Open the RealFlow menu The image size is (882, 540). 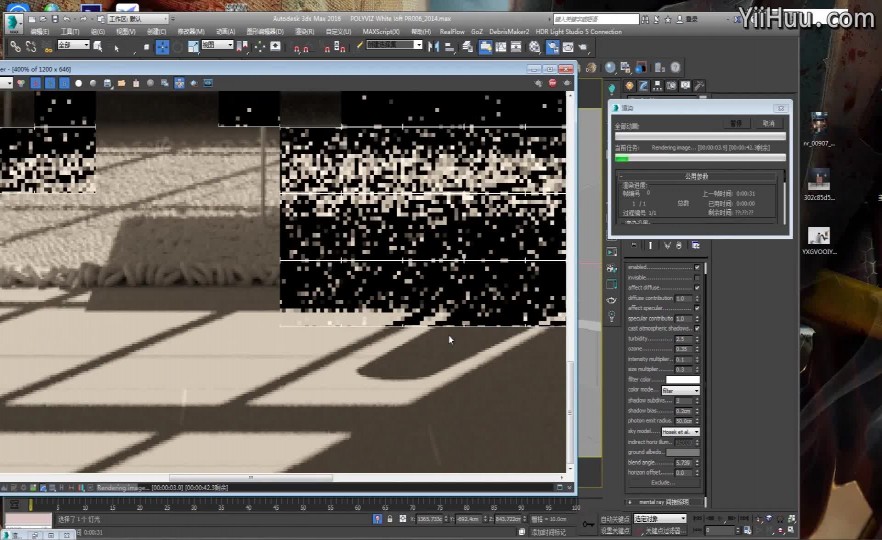coord(452,32)
